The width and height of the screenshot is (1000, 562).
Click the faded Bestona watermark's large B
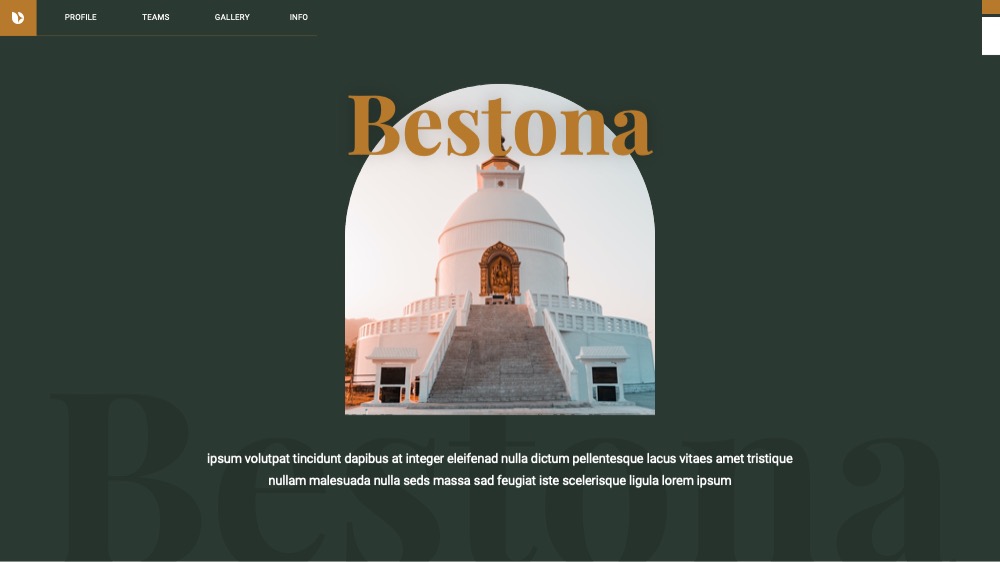point(128,477)
